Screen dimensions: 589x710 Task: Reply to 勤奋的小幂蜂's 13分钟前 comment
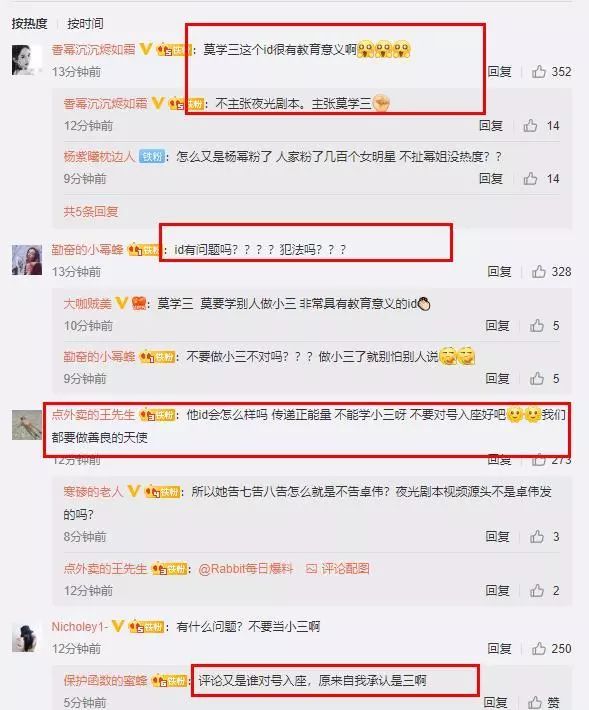coord(499,271)
